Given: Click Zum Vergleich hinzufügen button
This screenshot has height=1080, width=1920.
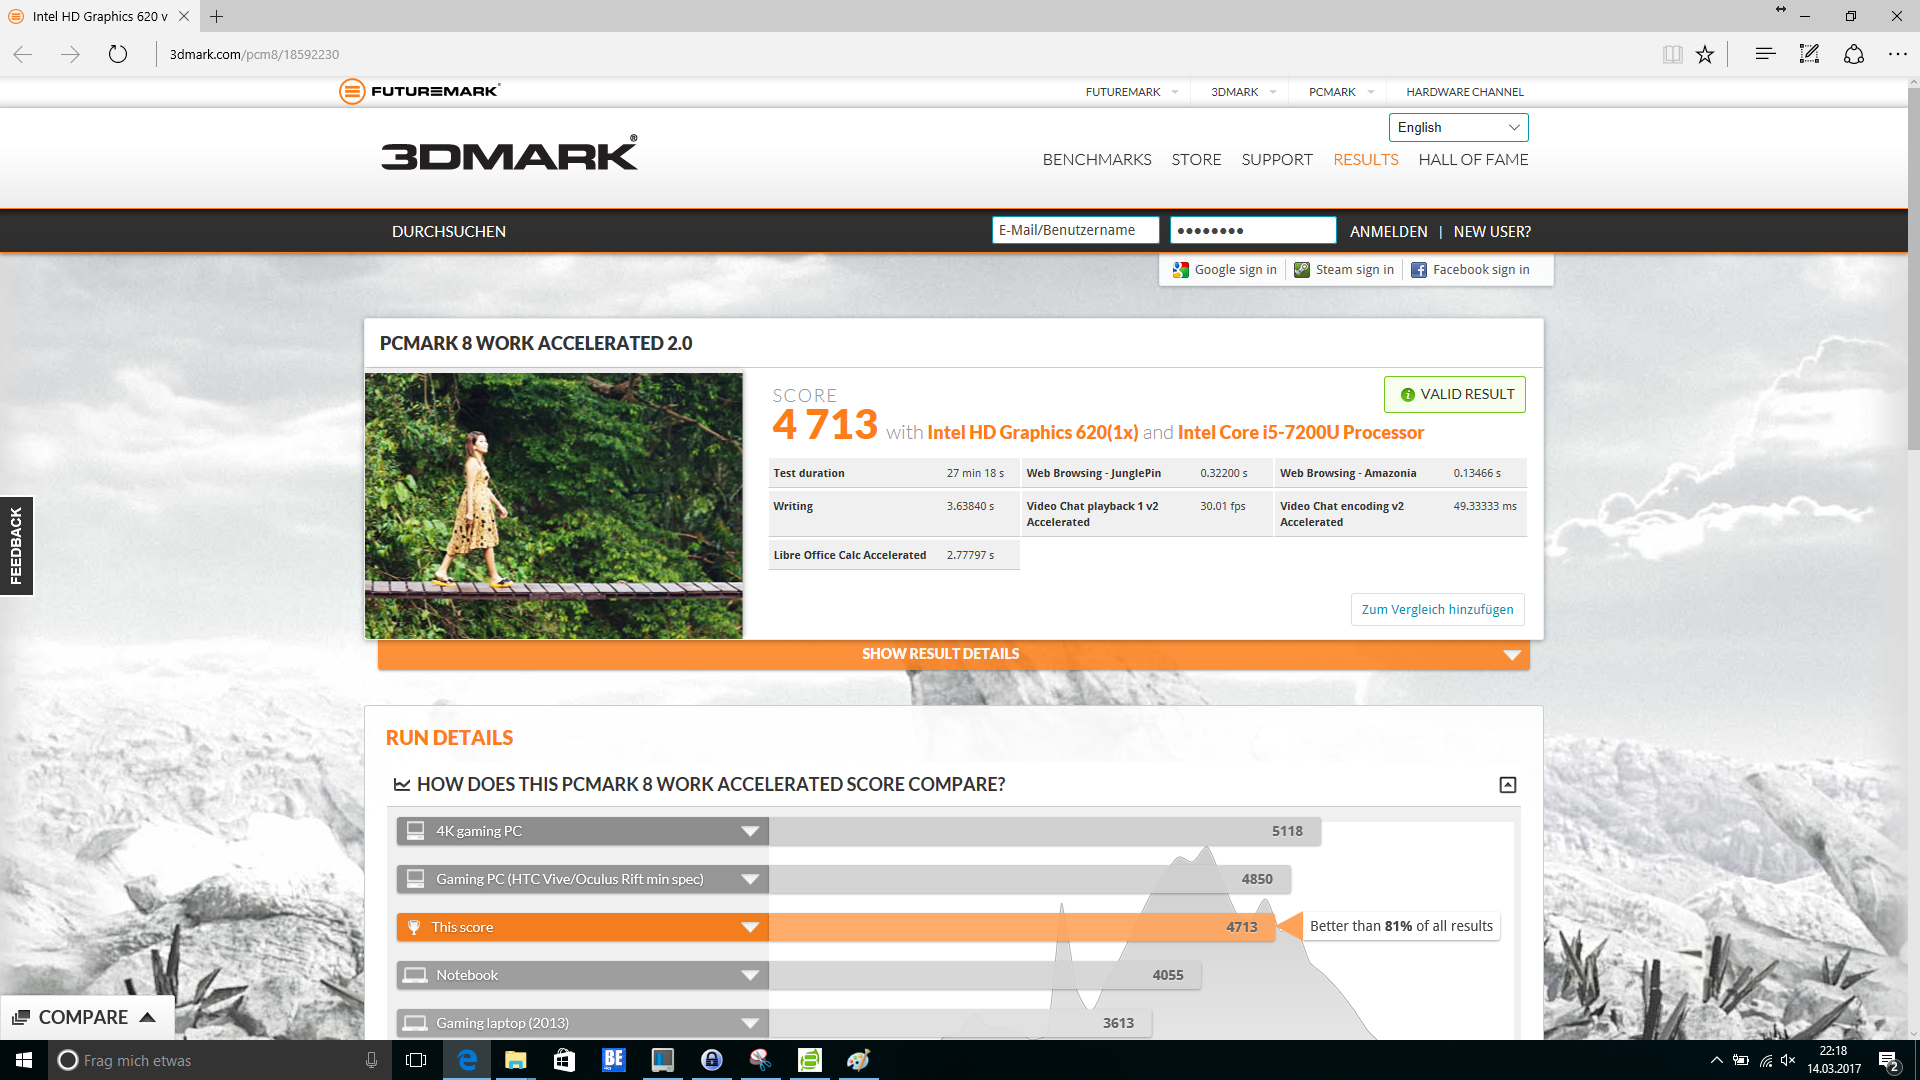Looking at the screenshot, I should [1437, 609].
